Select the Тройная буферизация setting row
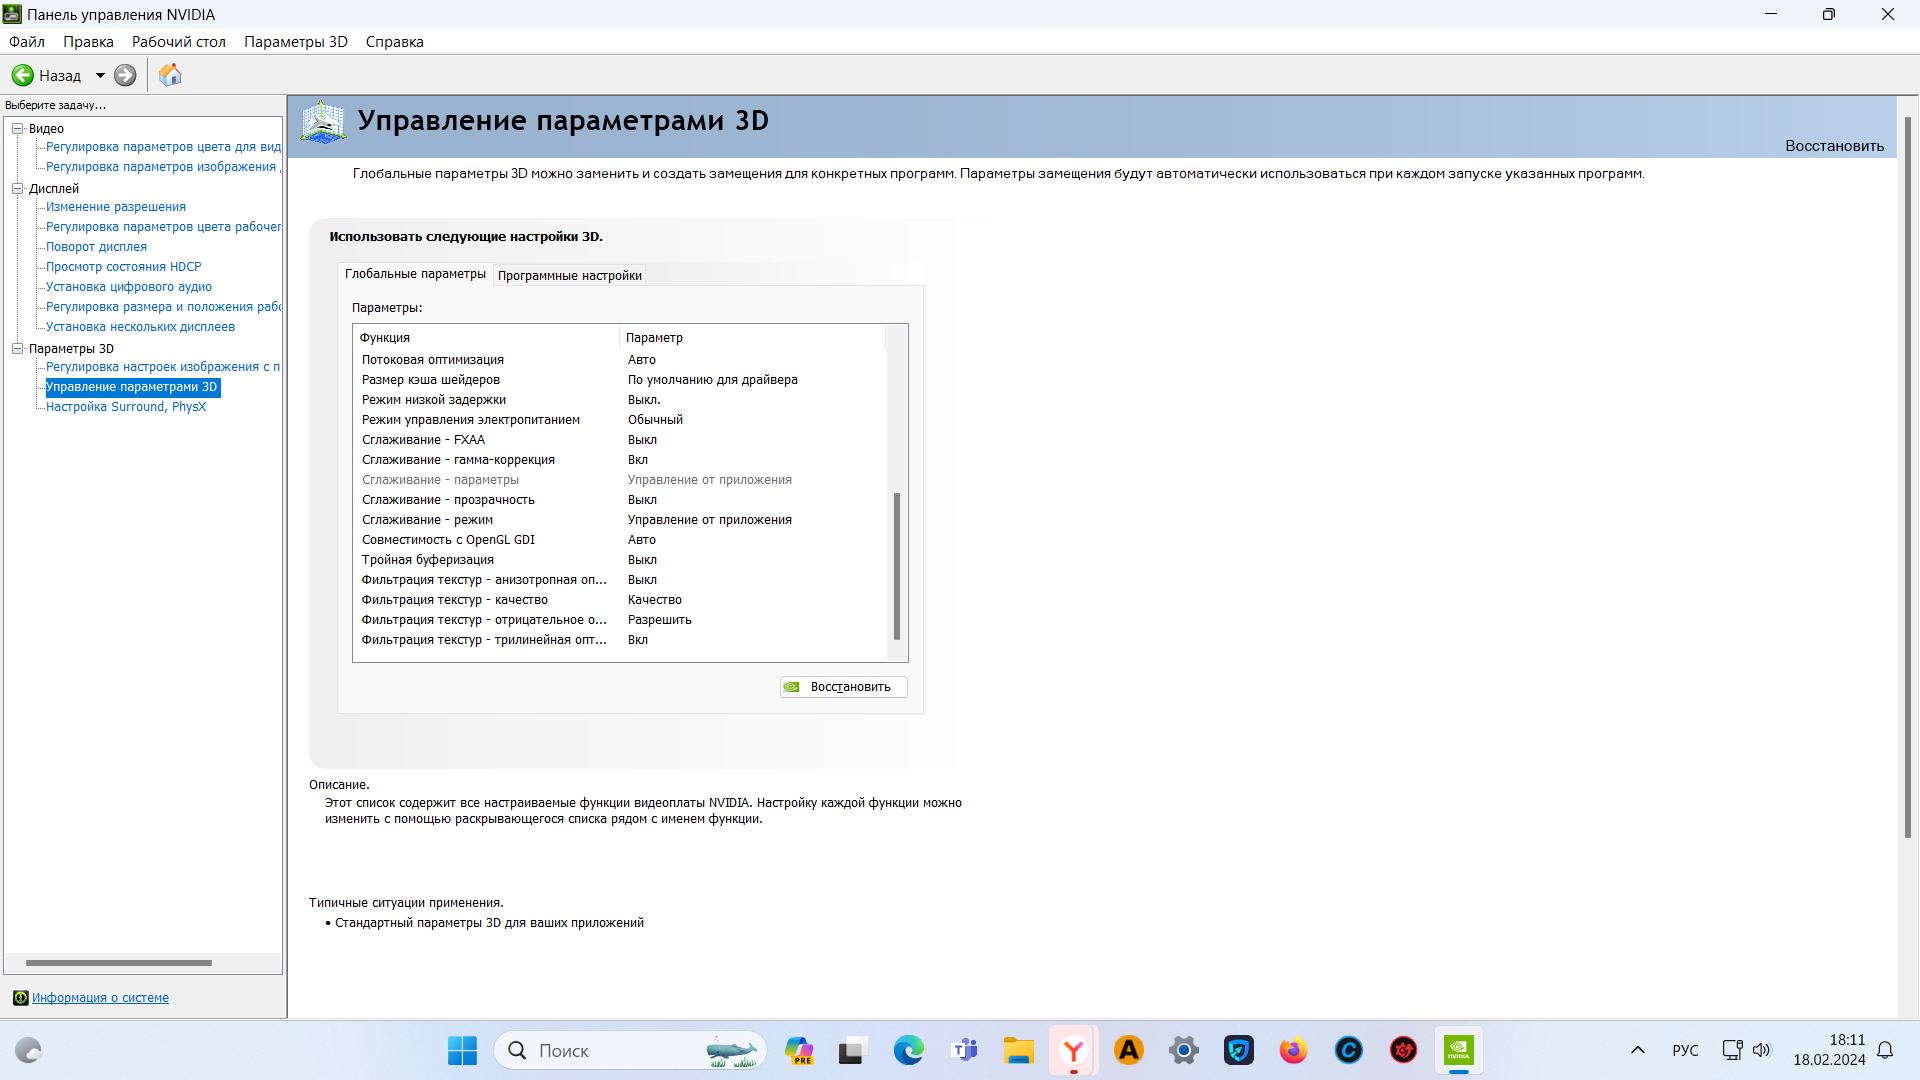This screenshot has width=1920, height=1080. 428,560
